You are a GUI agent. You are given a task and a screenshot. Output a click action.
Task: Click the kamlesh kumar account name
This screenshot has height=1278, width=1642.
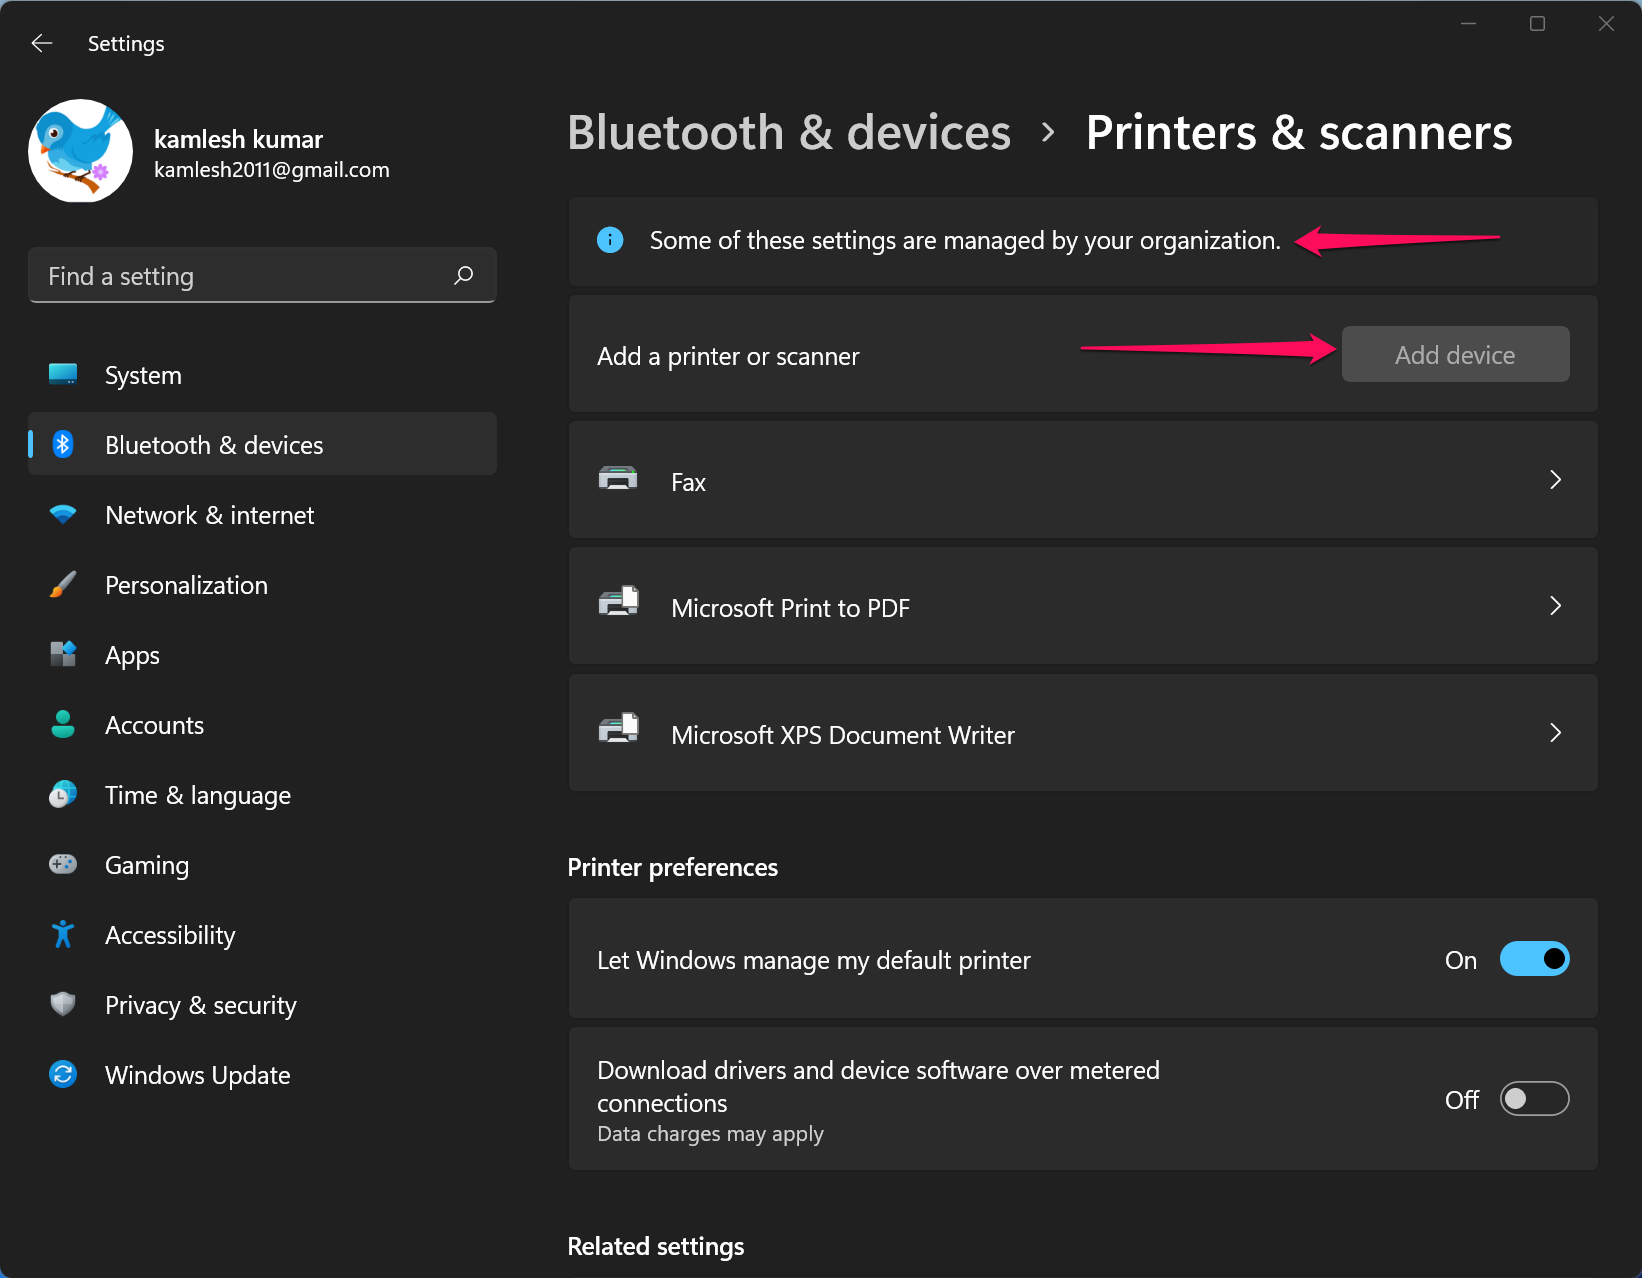pyautogui.click(x=238, y=139)
